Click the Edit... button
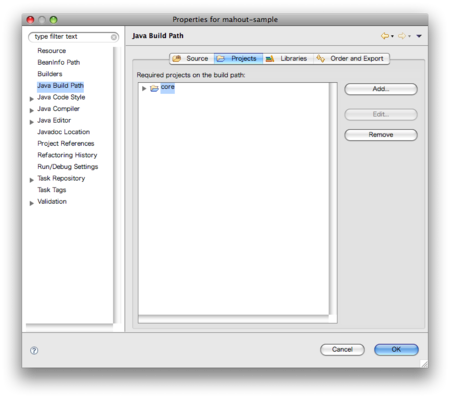 pos(381,114)
